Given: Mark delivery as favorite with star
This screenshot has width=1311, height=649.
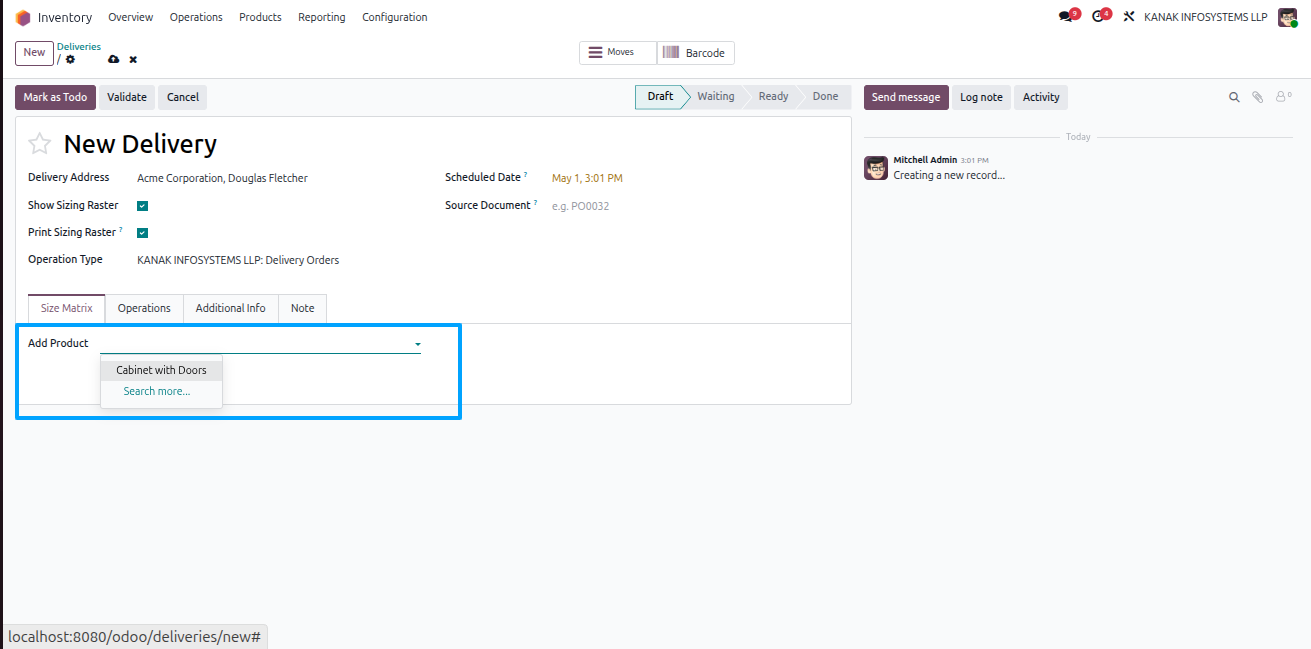Looking at the screenshot, I should 39,144.
